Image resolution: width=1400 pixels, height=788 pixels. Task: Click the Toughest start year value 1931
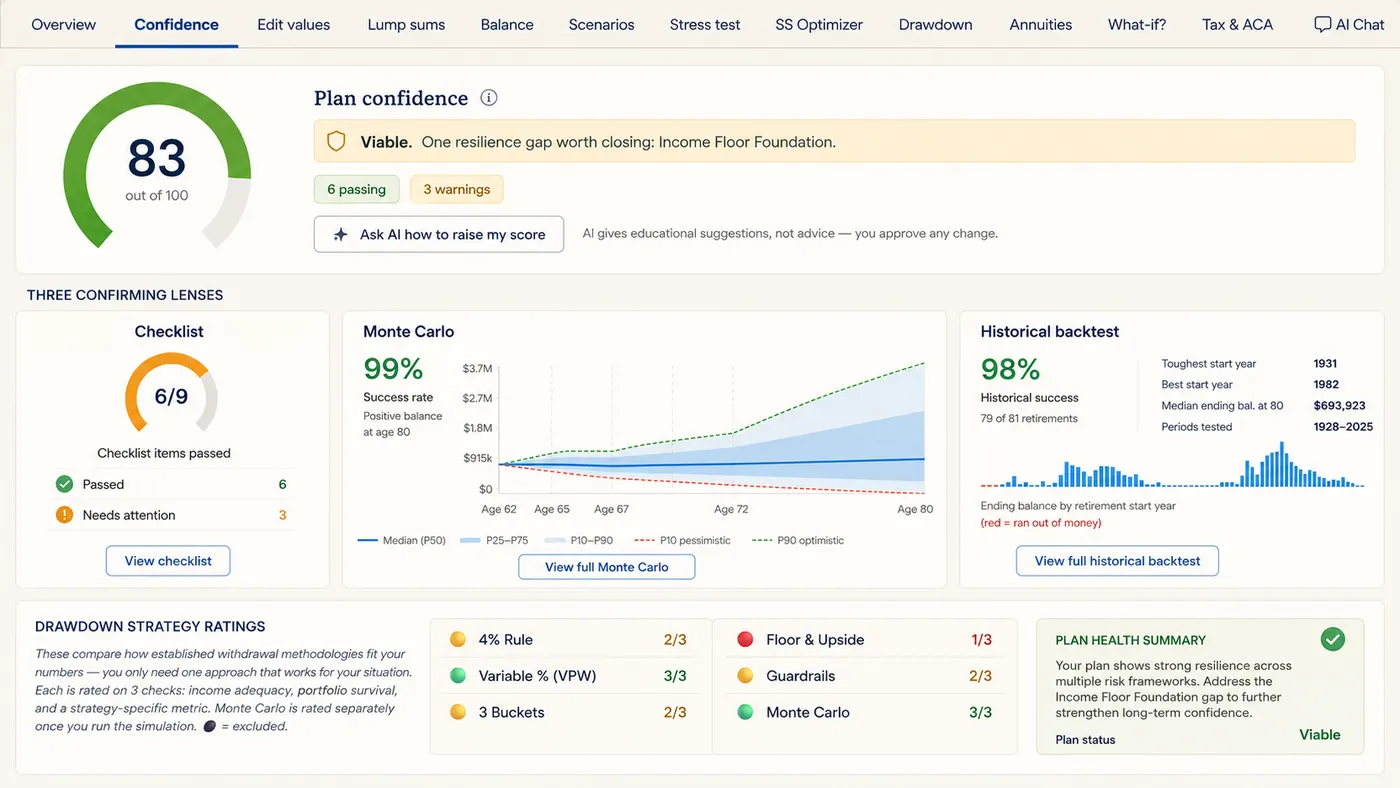pyautogui.click(x=1325, y=364)
